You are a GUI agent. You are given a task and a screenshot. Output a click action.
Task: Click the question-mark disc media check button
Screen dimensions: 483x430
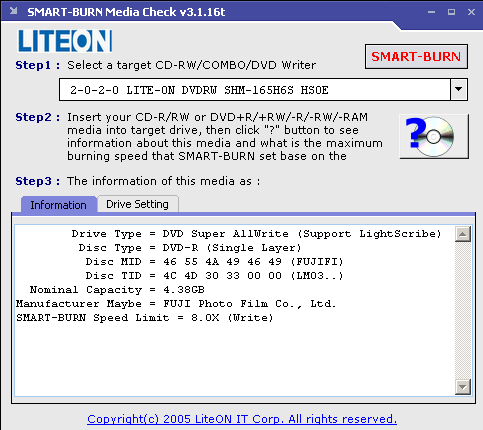coord(434,136)
